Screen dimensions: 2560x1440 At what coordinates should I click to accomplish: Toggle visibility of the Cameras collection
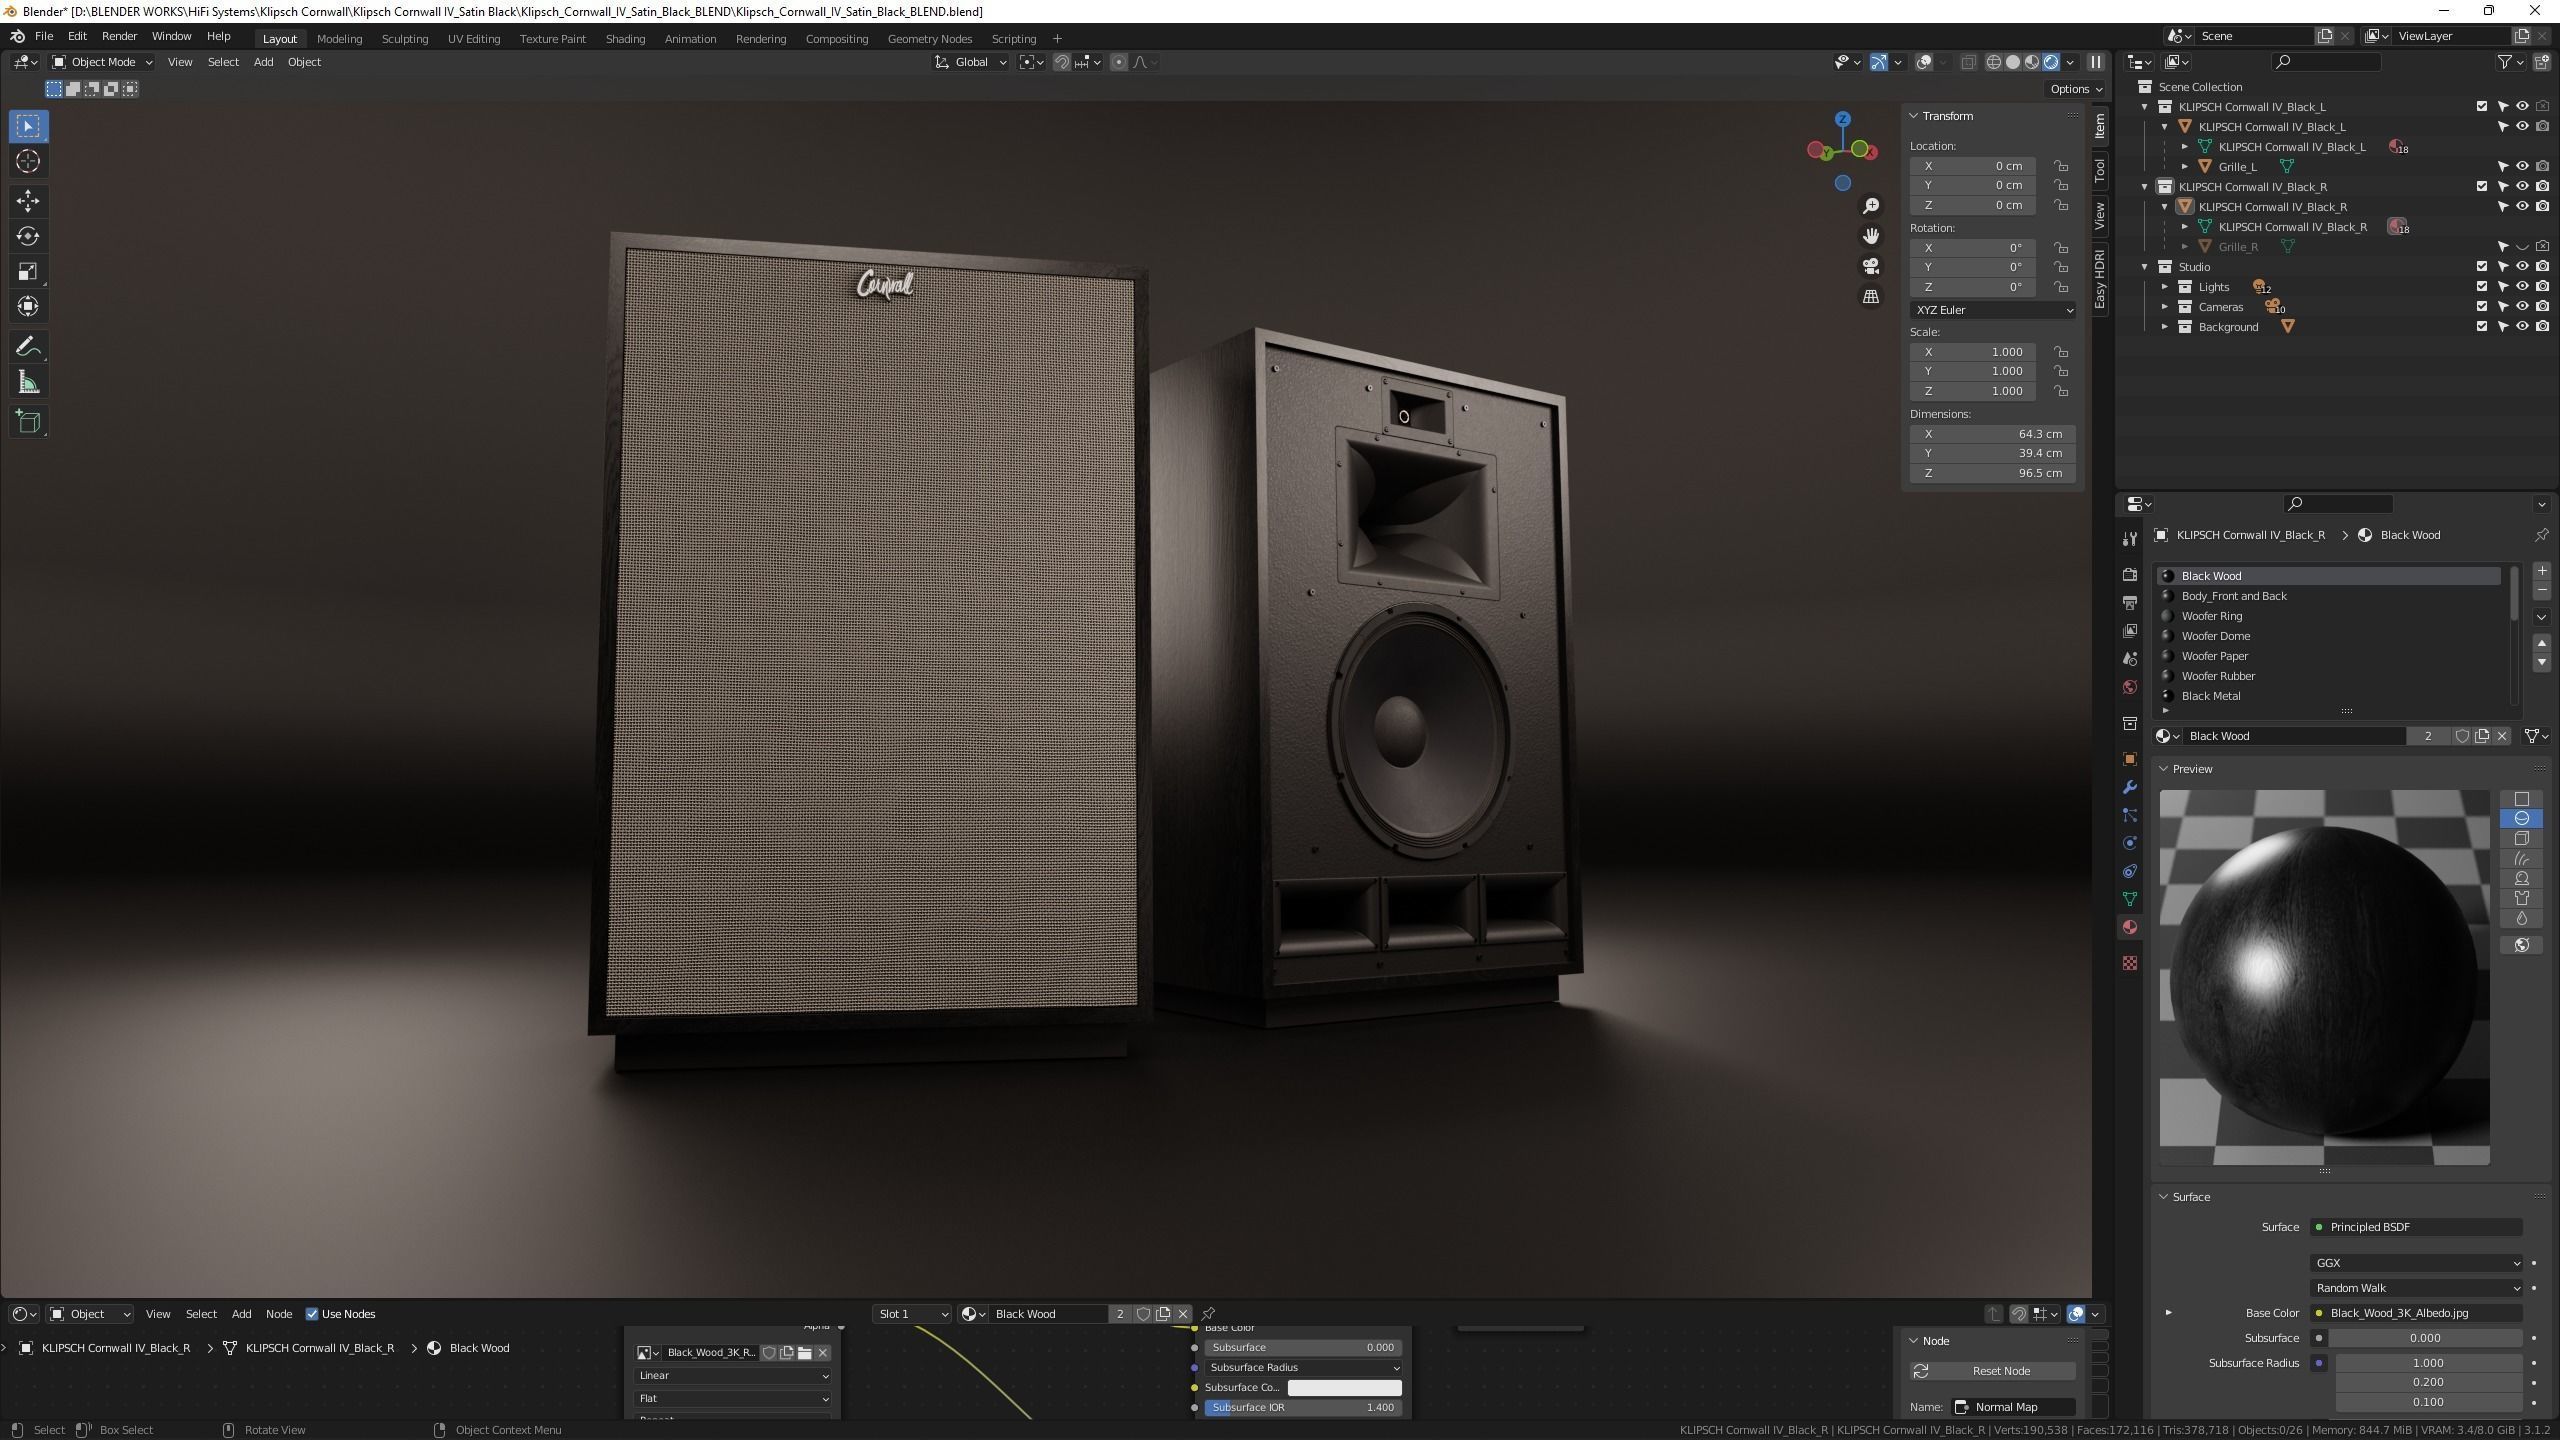pos(2522,307)
